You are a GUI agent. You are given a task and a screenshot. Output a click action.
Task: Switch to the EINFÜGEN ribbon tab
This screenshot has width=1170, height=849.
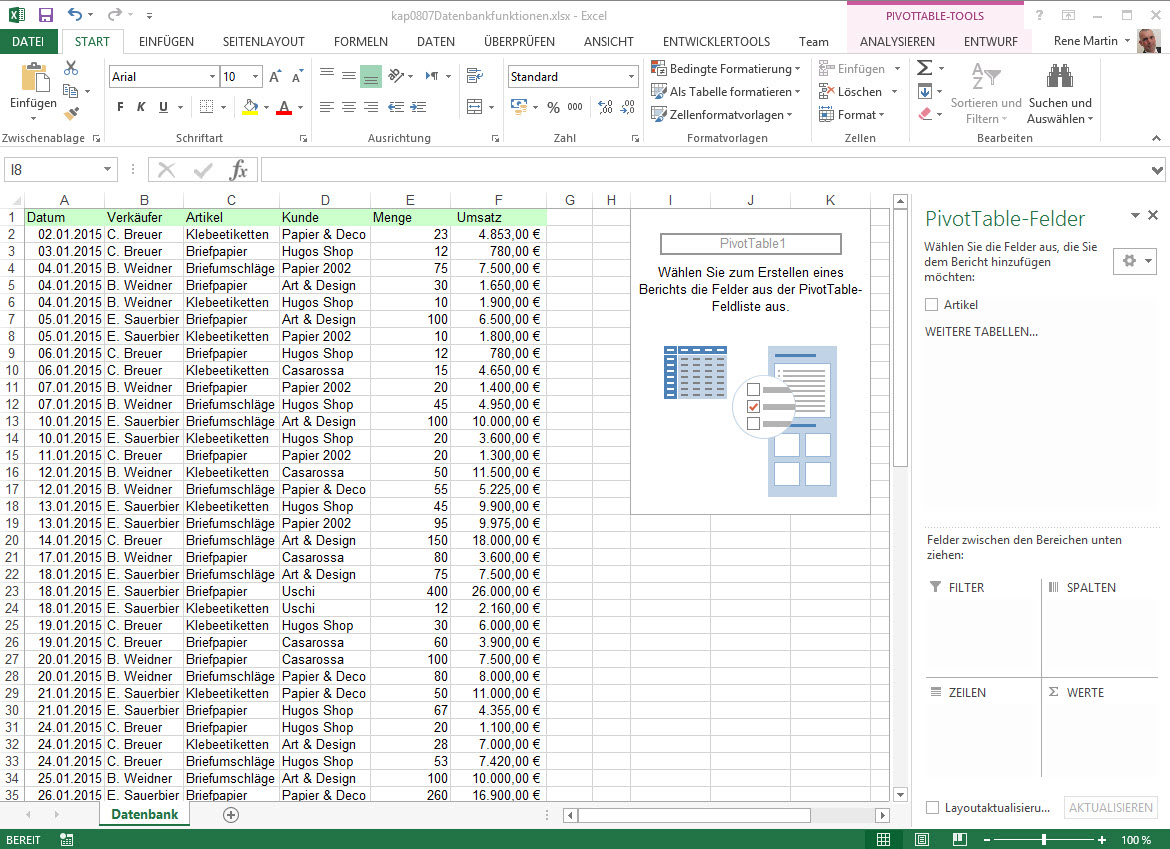166,41
